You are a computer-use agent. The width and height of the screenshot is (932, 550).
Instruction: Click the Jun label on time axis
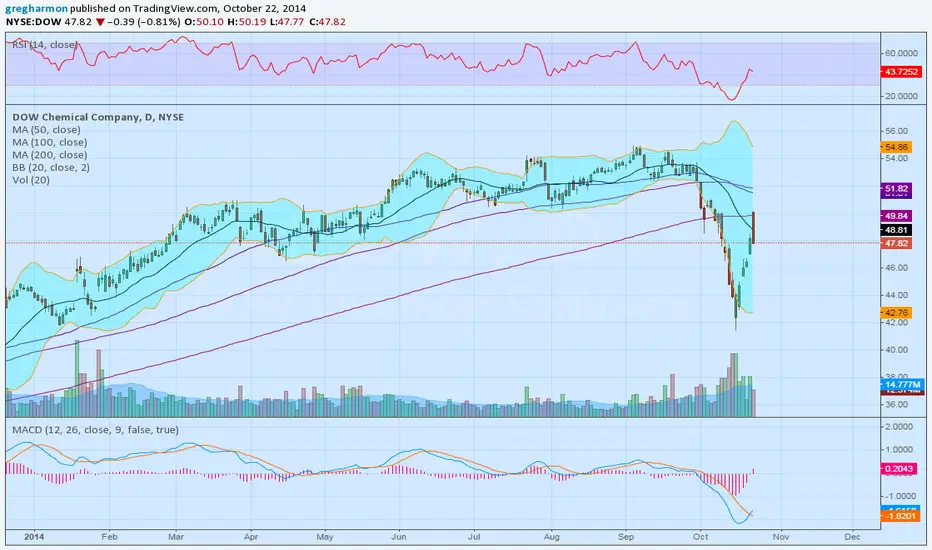pyautogui.click(x=399, y=536)
